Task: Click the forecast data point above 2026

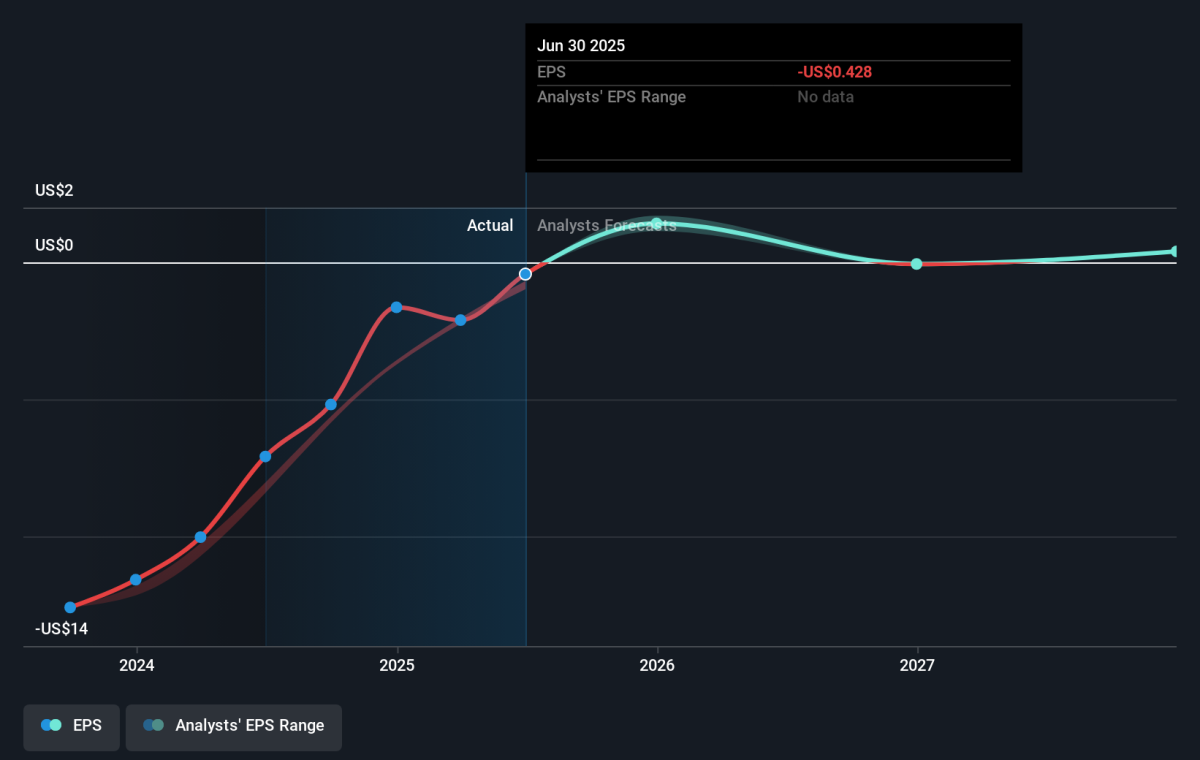Action: 657,223
